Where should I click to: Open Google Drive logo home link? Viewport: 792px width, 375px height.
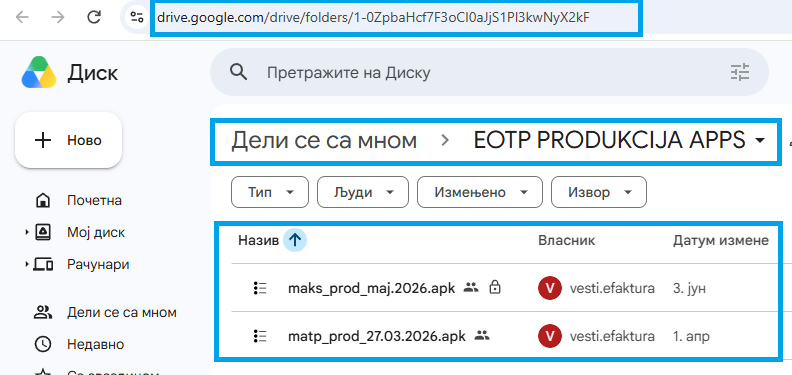[x=39, y=73]
